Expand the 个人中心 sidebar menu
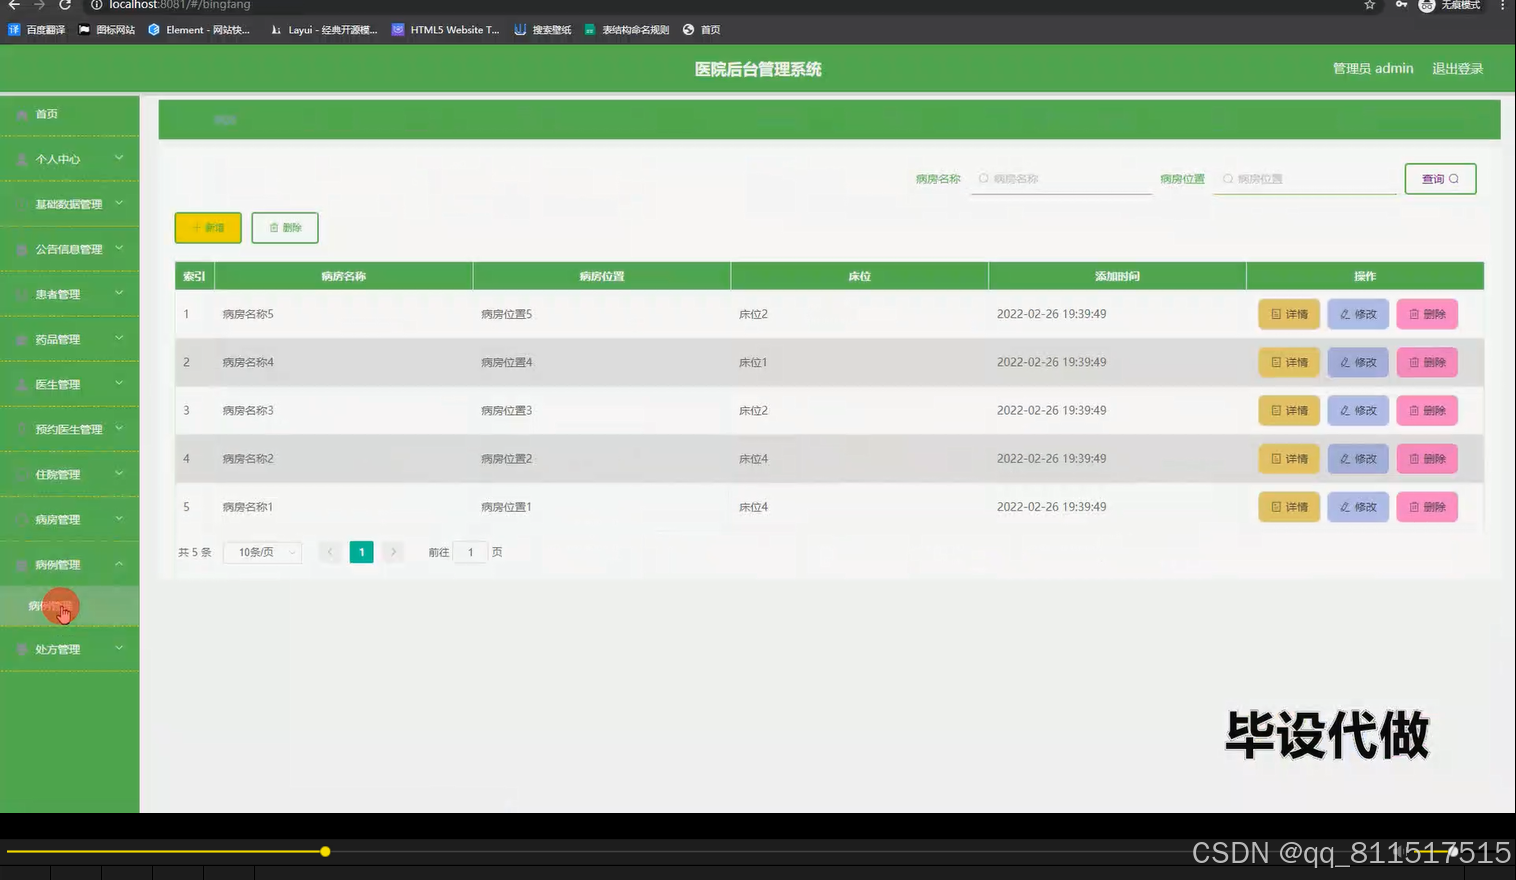This screenshot has width=1516, height=880. tap(69, 159)
